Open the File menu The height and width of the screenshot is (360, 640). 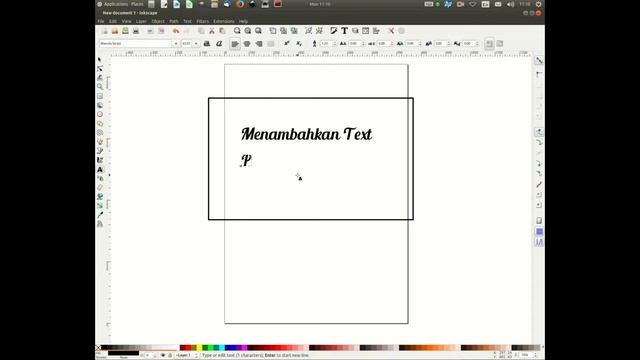(x=101, y=21)
